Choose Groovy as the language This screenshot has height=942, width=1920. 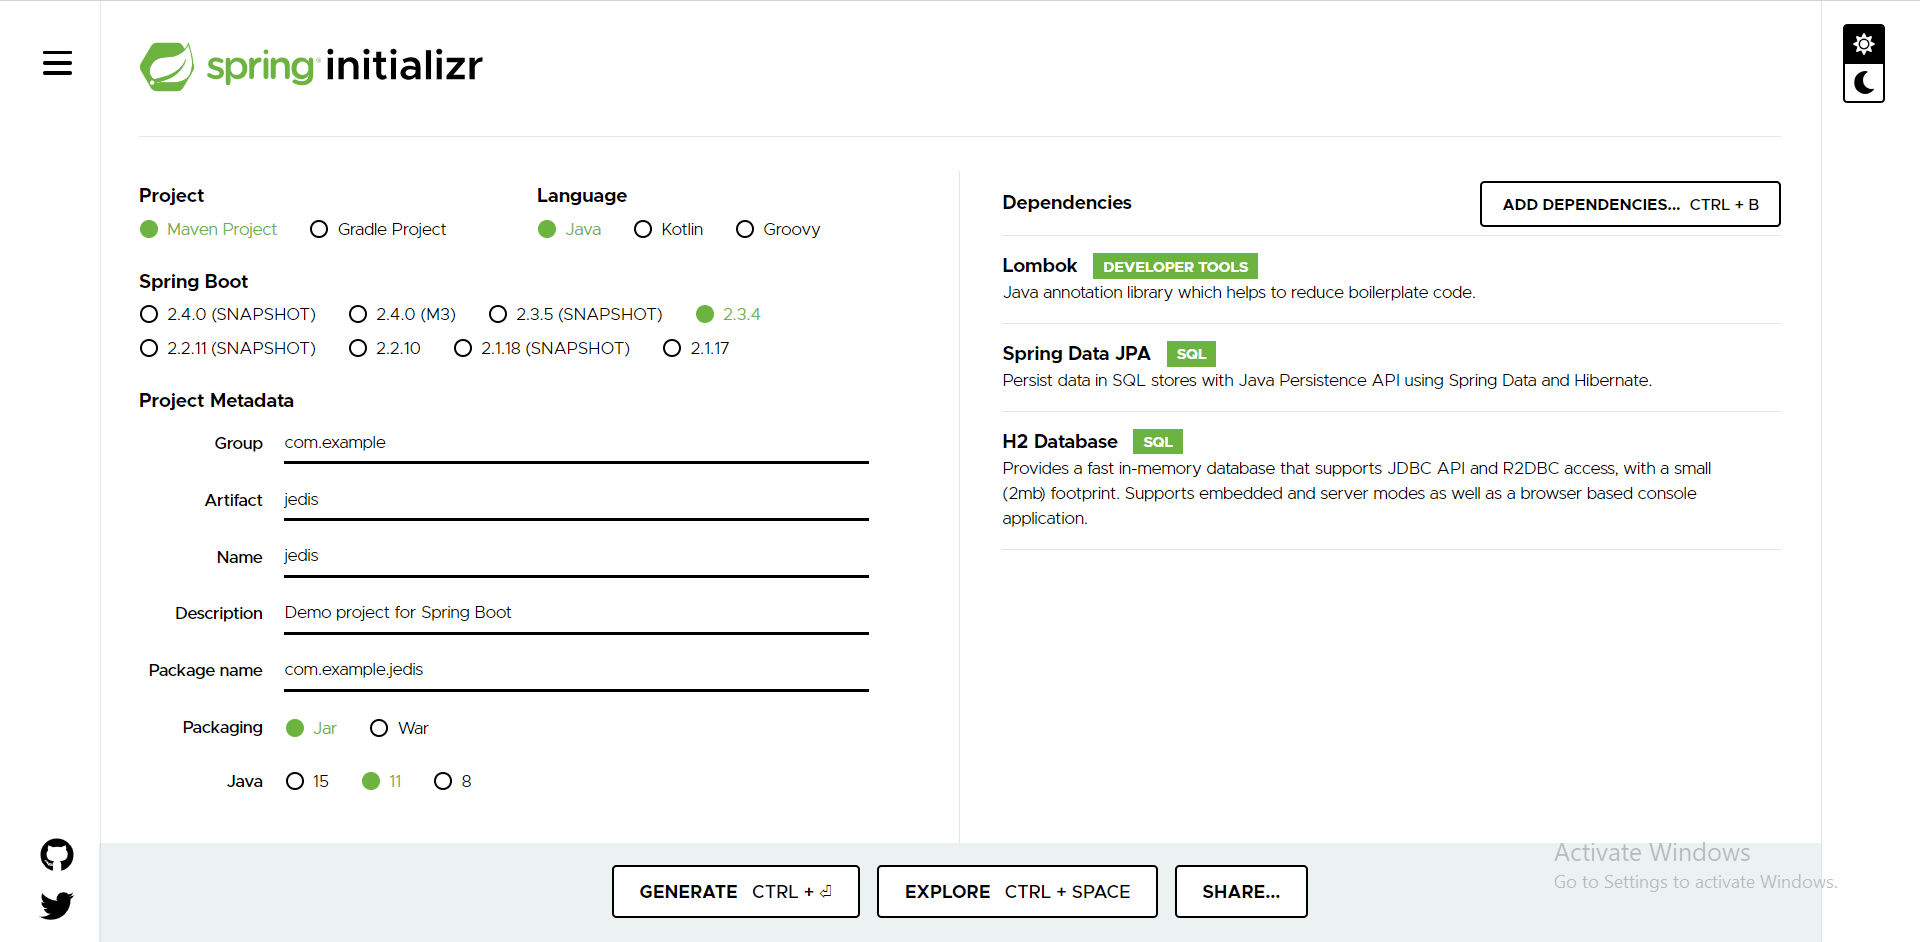(x=778, y=229)
